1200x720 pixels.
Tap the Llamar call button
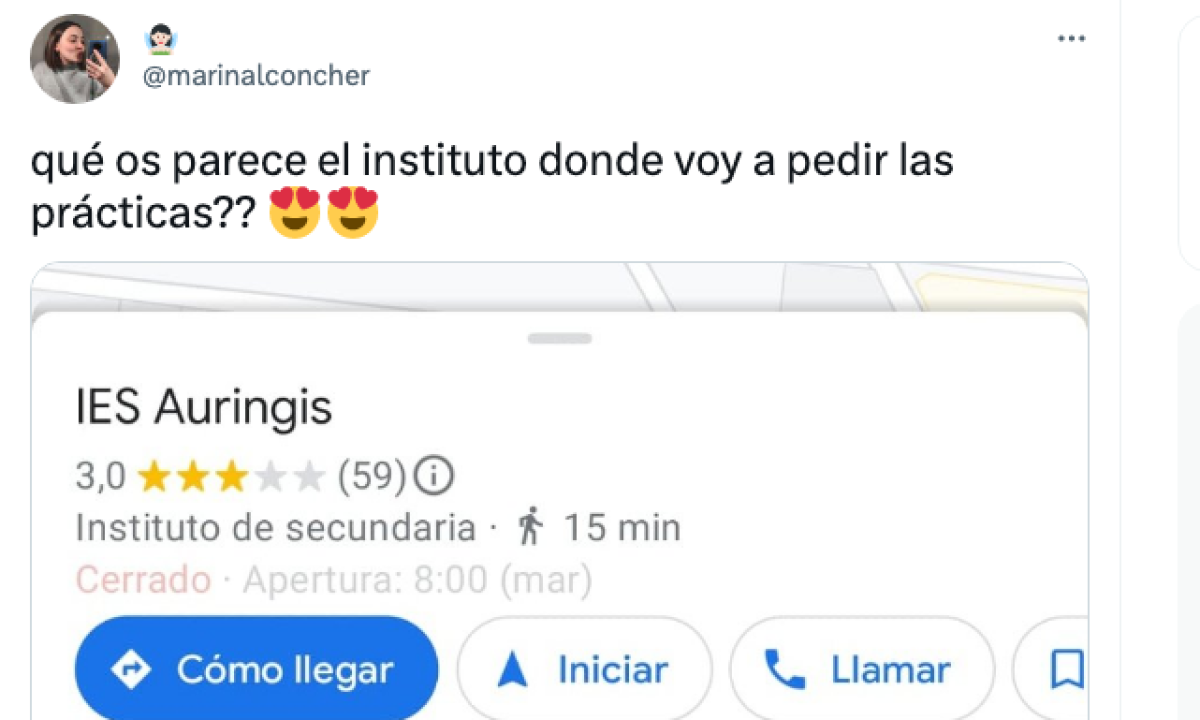point(863,668)
